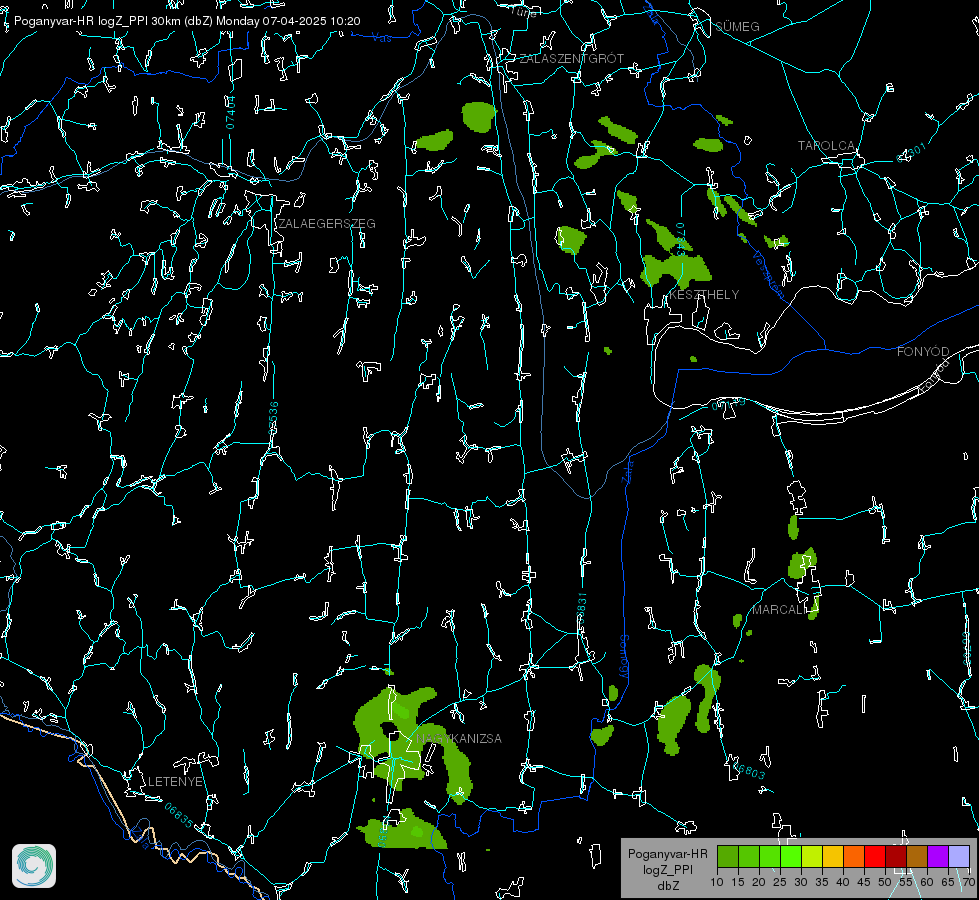Pick the dark green 10 dBZ legend swatch
Image resolution: width=979 pixels, height=900 pixels.
coord(728,856)
